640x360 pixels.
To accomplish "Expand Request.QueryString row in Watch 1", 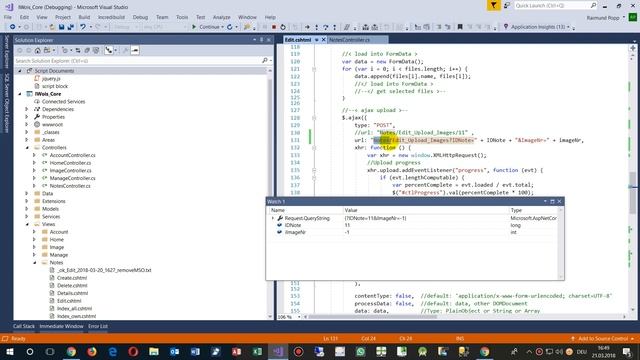I will click(273, 218).
